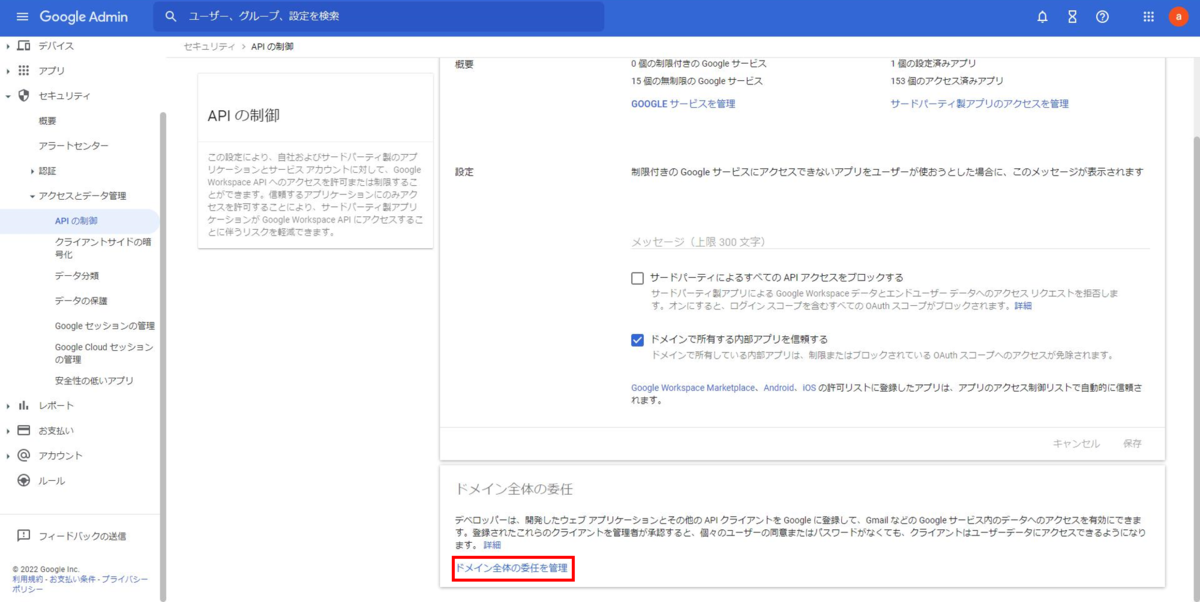Open ドメイン全体の委任を管理 link
1200x602 pixels.
click(513, 569)
